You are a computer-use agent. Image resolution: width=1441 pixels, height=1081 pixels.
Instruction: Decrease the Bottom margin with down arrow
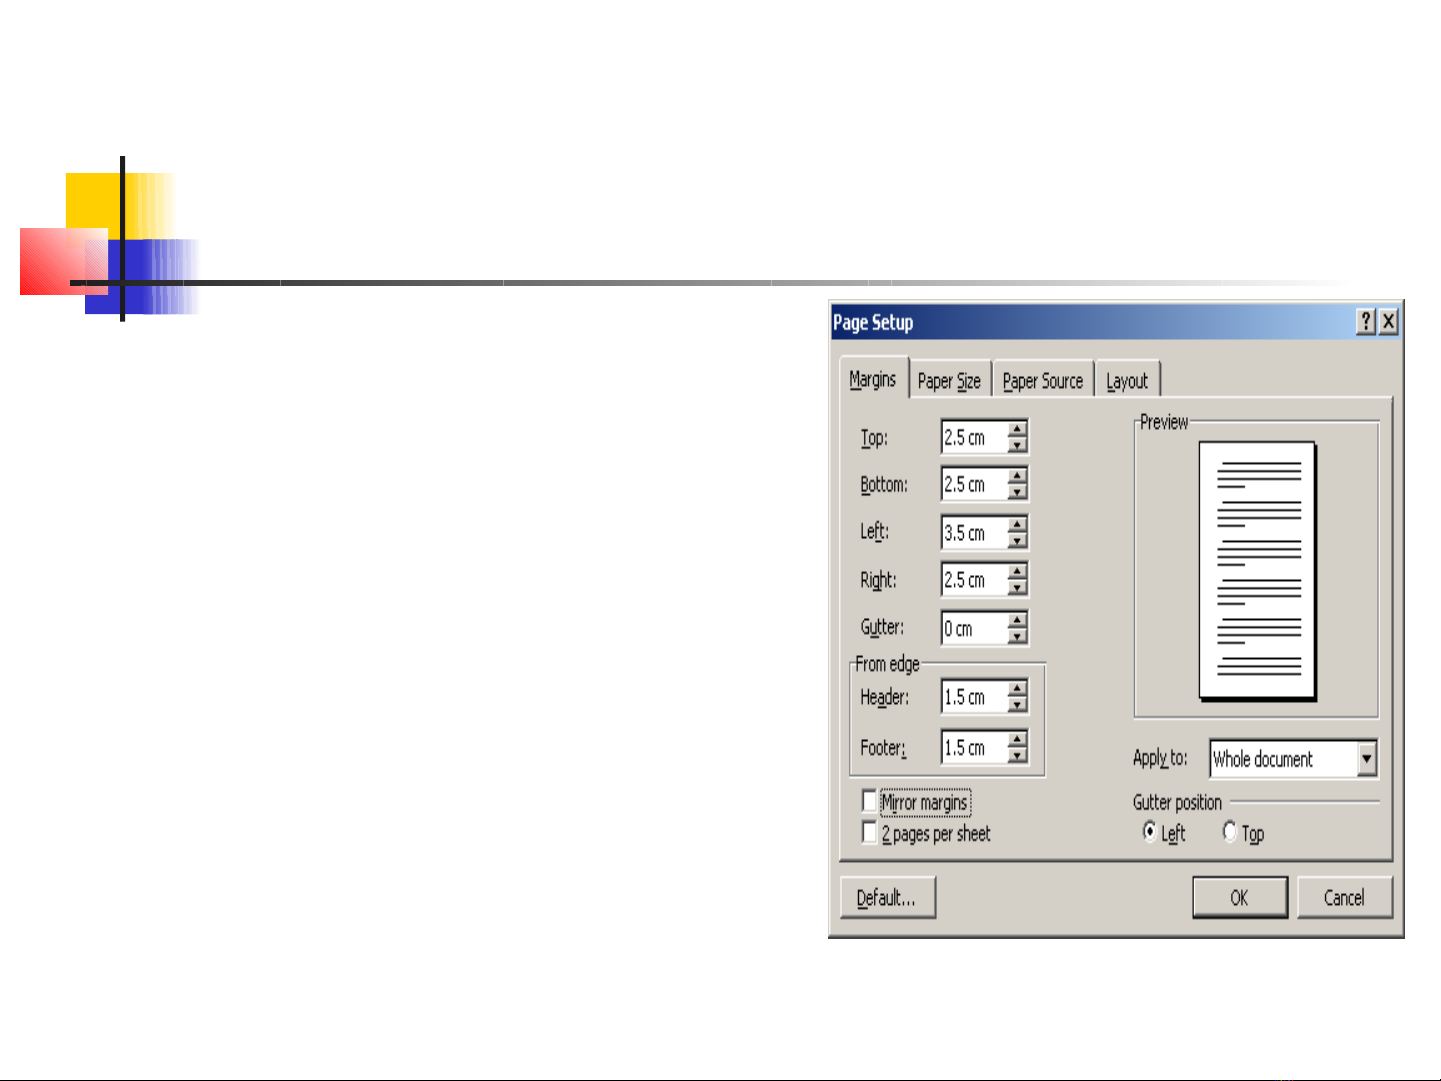pyautogui.click(x=1017, y=492)
